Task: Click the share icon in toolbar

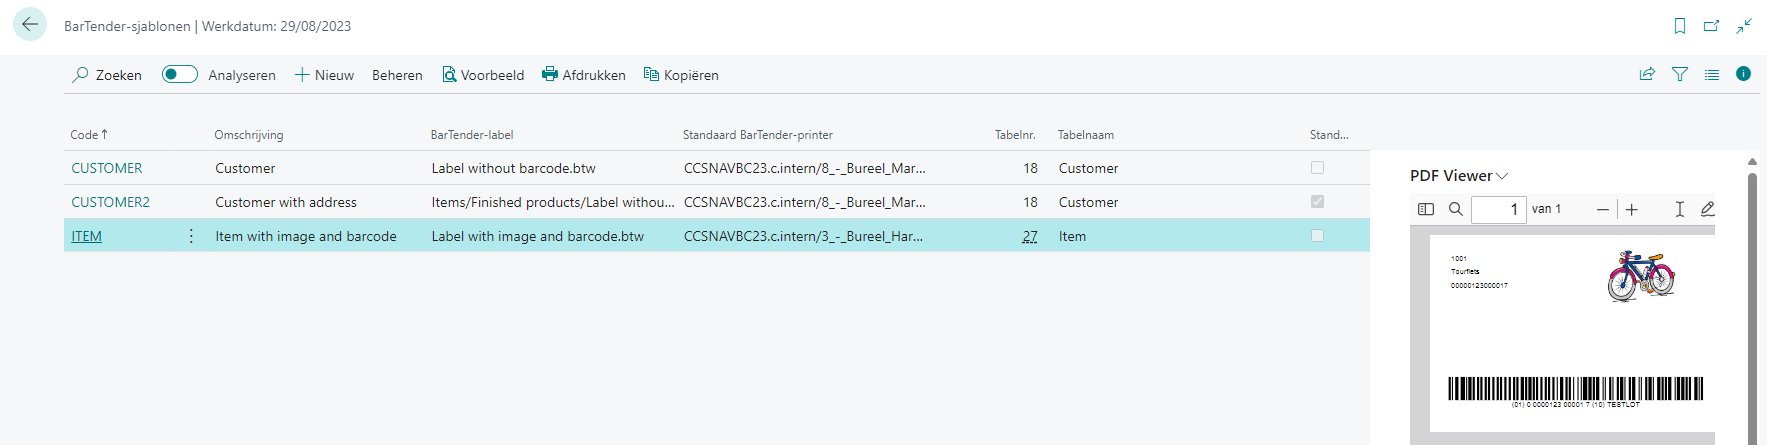Action: click(x=1647, y=74)
